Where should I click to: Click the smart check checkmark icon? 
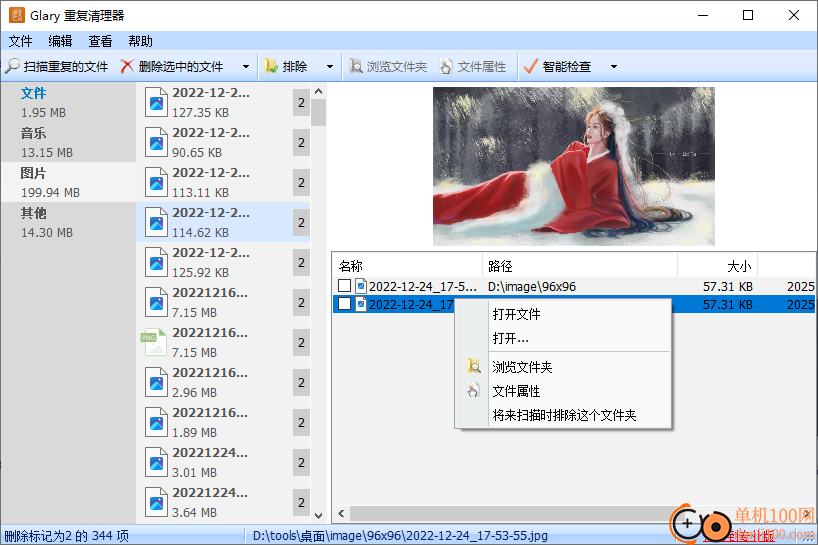tap(530, 66)
